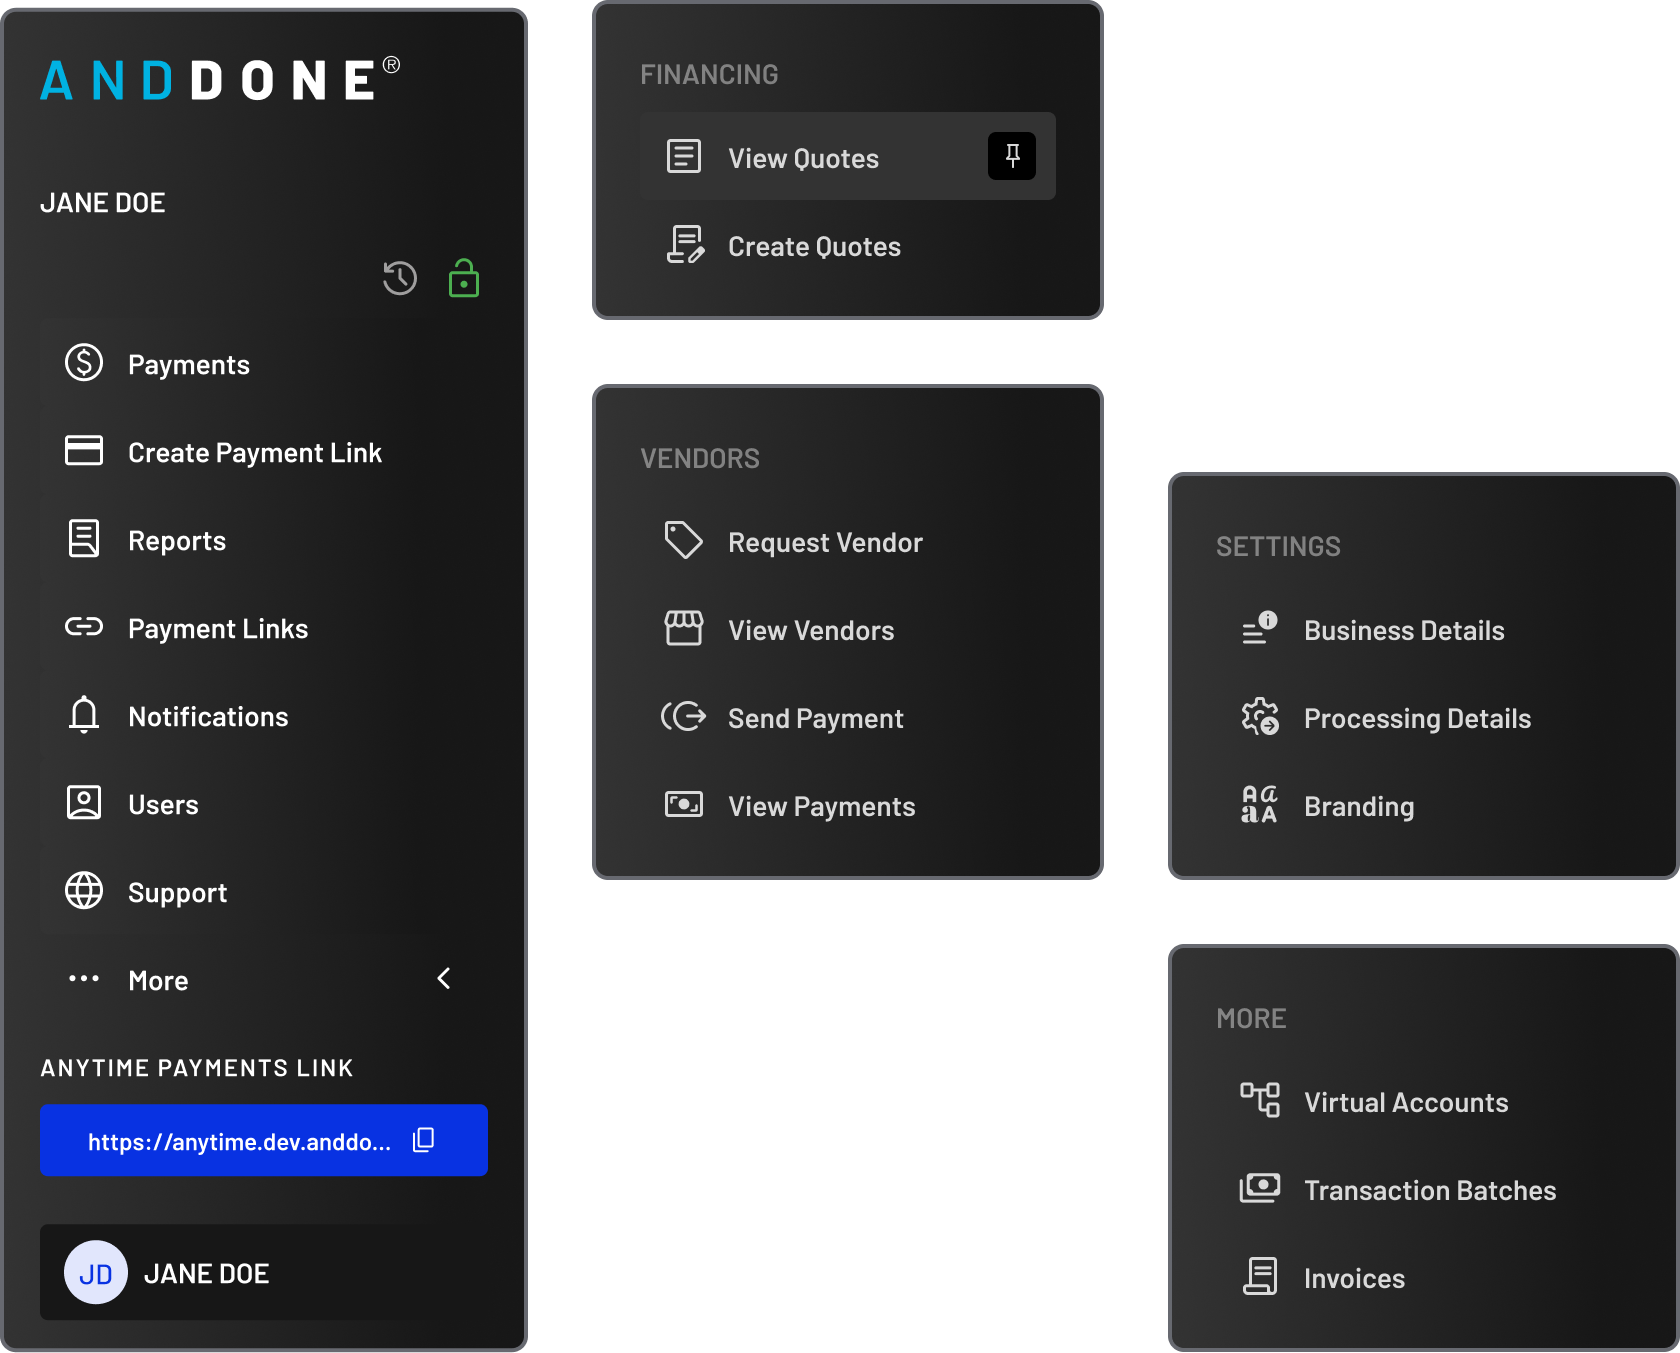1680x1353 pixels.
Task: Toggle visibility with the More ellipsis icon
Action: tap(84, 979)
